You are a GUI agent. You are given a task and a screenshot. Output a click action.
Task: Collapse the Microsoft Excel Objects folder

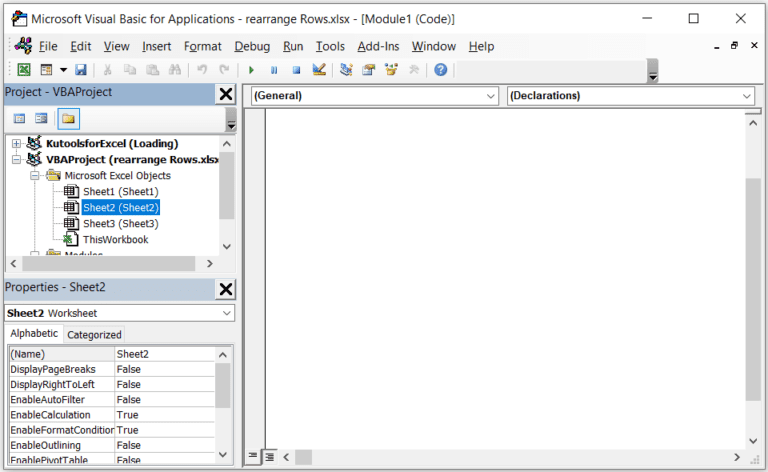[35, 176]
